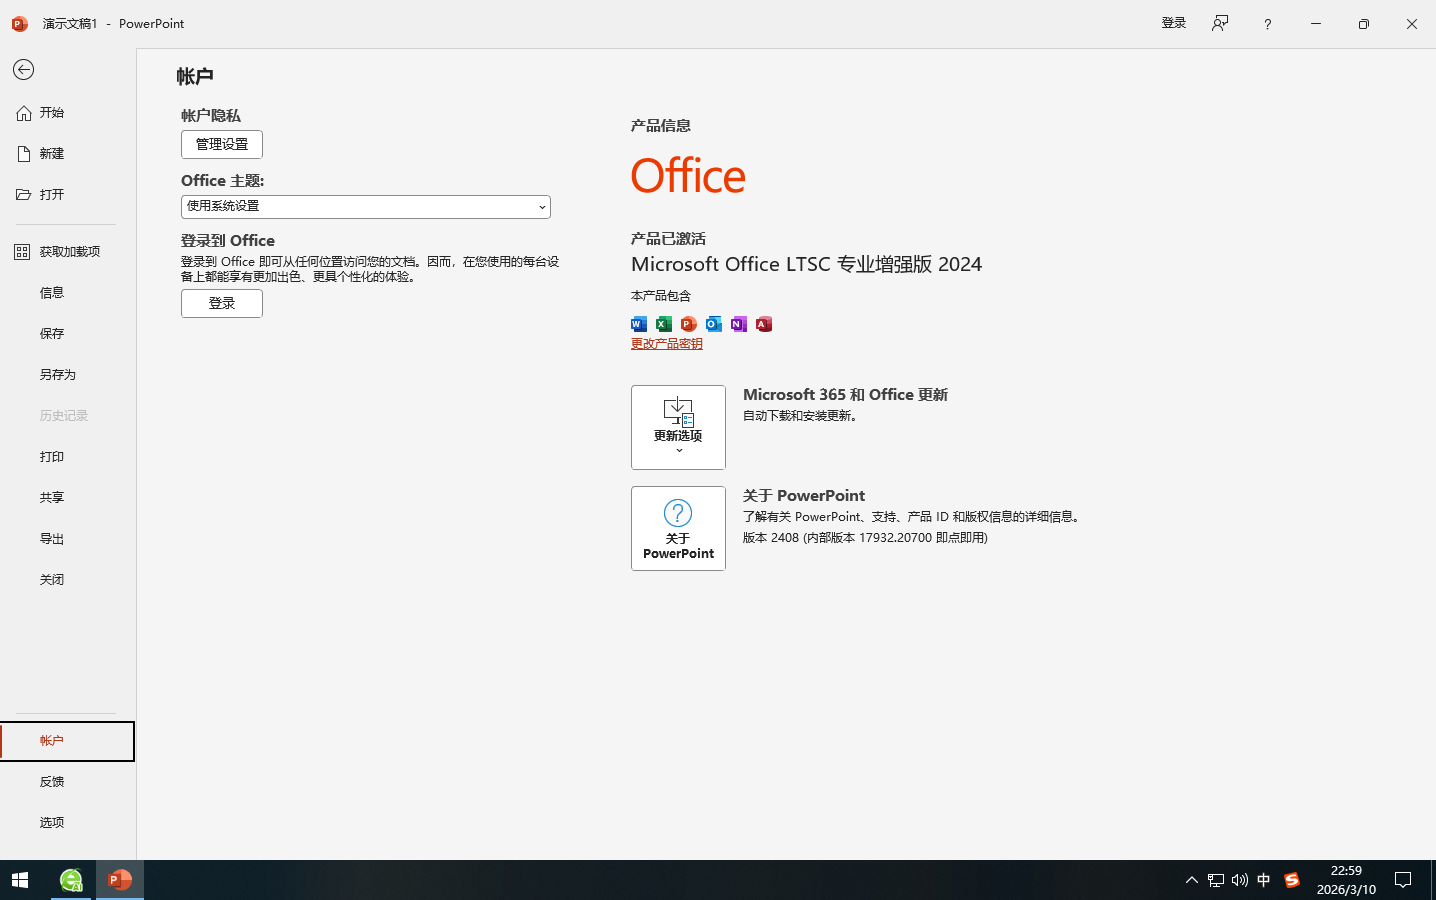Open the 打开 (Open) page
Image resolution: width=1436 pixels, height=900 pixels.
[68, 195]
